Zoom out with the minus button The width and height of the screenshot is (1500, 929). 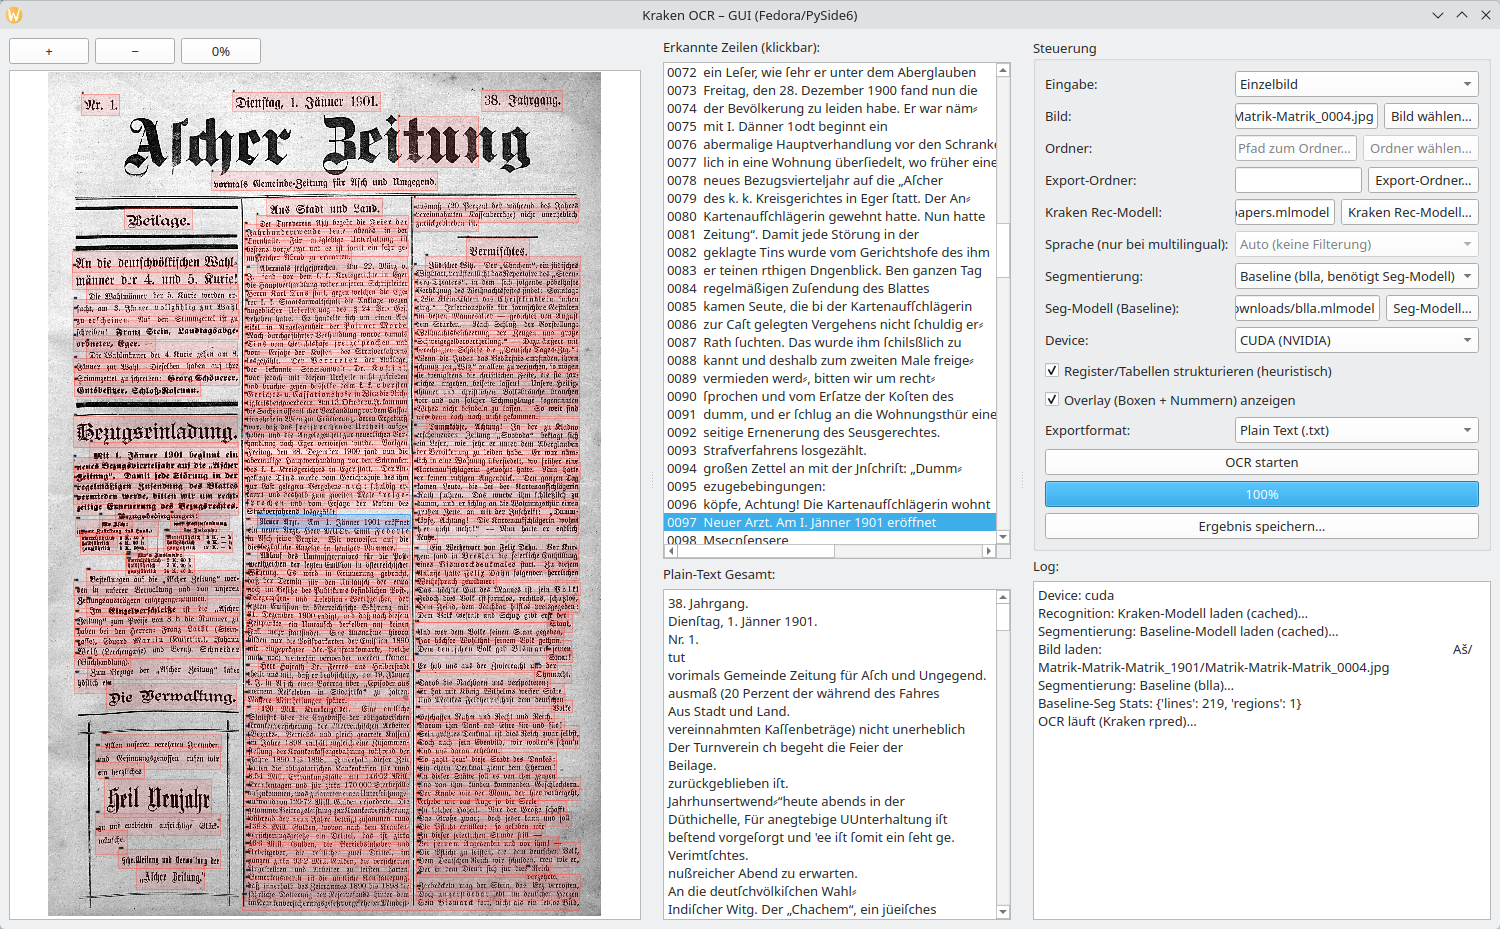pyautogui.click(x=135, y=51)
